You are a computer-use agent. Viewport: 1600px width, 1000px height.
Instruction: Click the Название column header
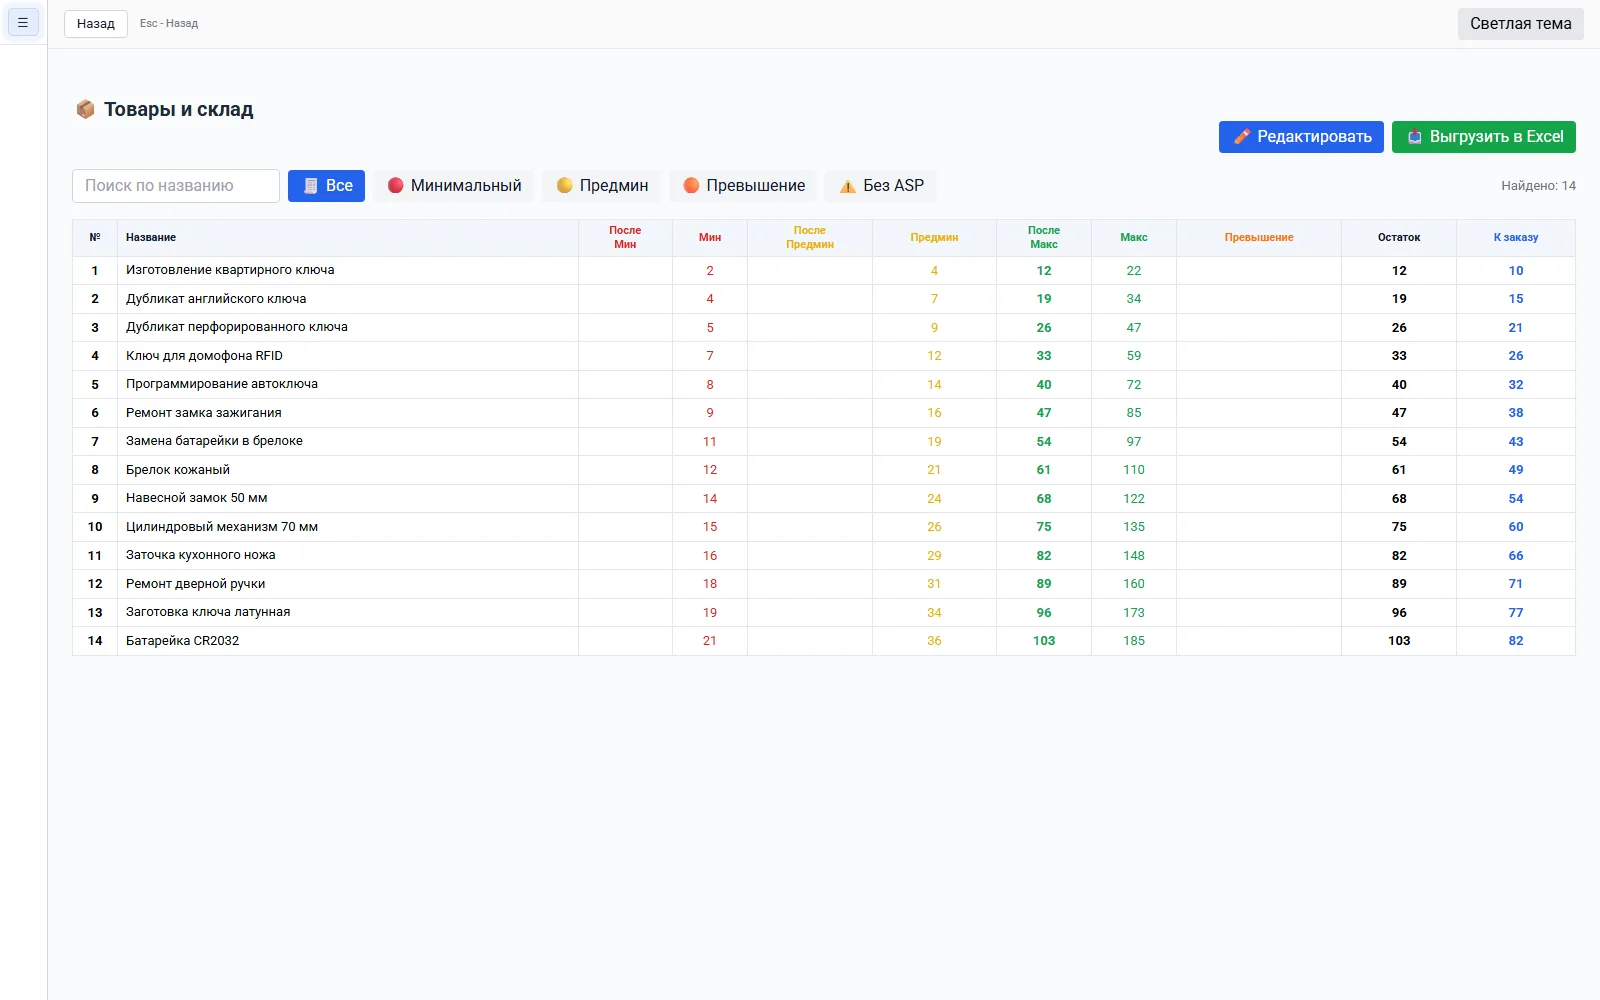click(x=348, y=238)
